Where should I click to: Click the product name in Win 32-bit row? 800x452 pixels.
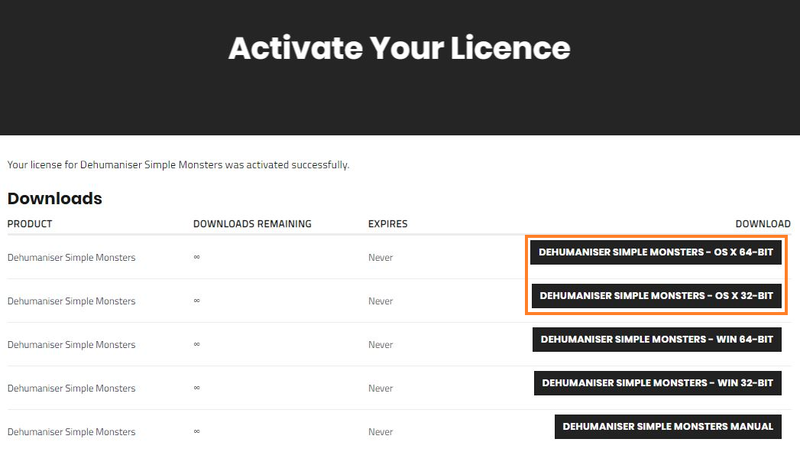(x=71, y=388)
